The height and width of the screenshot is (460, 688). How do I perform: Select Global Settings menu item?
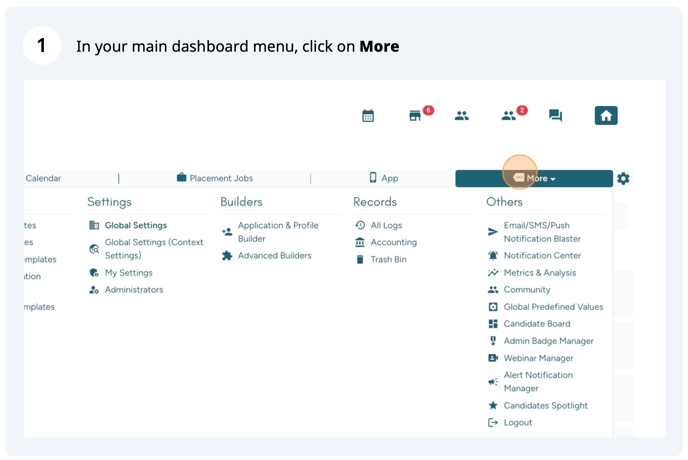[135, 225]
